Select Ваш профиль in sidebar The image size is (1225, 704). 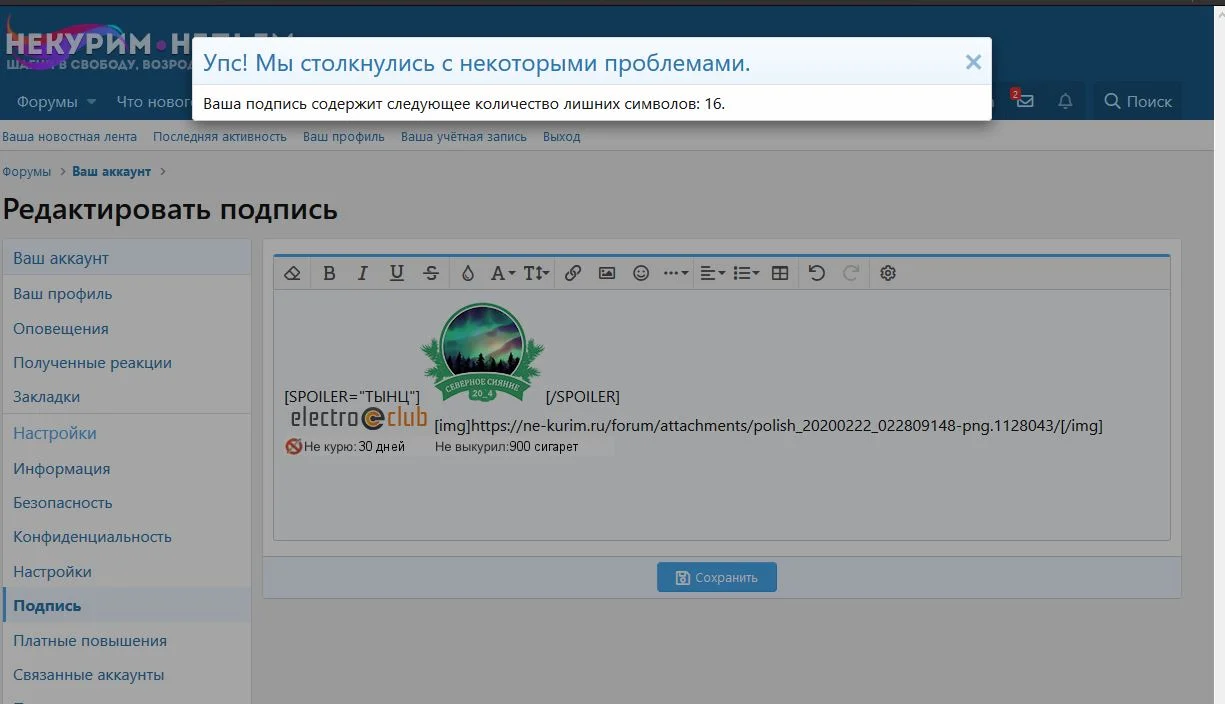pos(127,294)
